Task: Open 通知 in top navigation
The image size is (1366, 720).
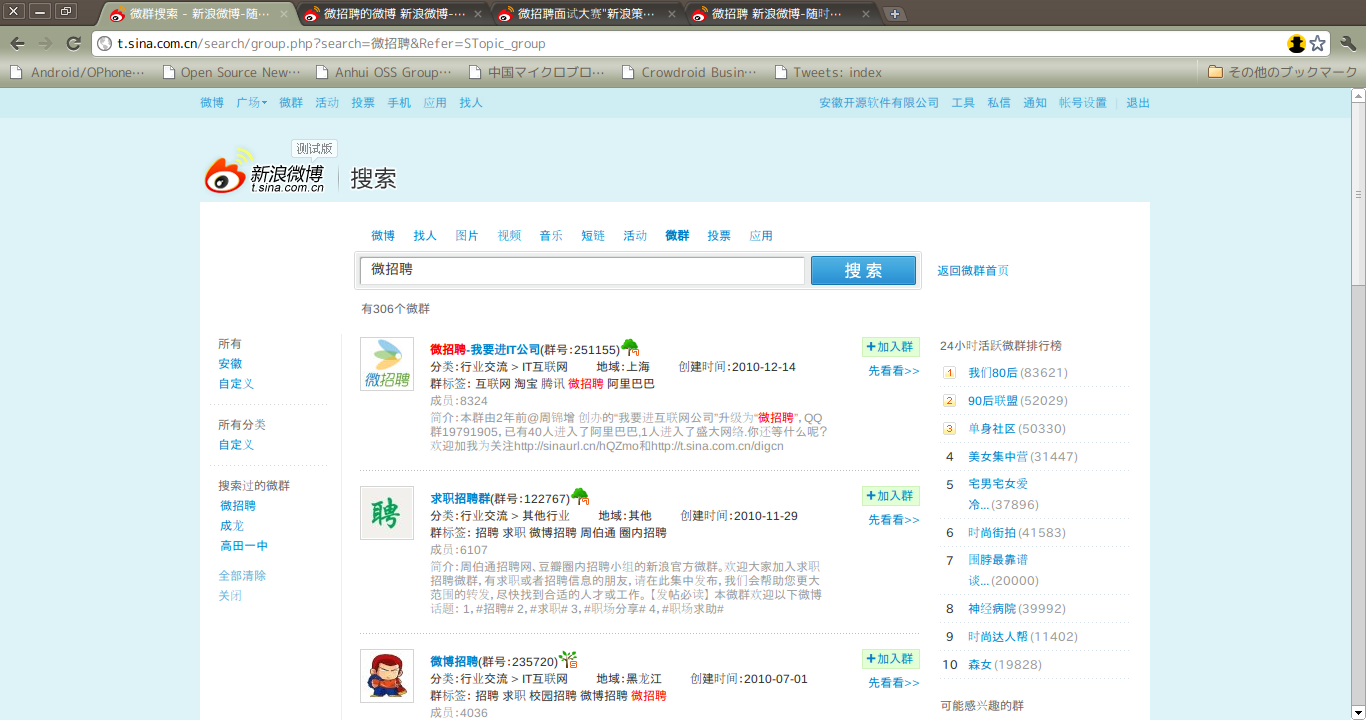Action: (x=1035, y=103)
